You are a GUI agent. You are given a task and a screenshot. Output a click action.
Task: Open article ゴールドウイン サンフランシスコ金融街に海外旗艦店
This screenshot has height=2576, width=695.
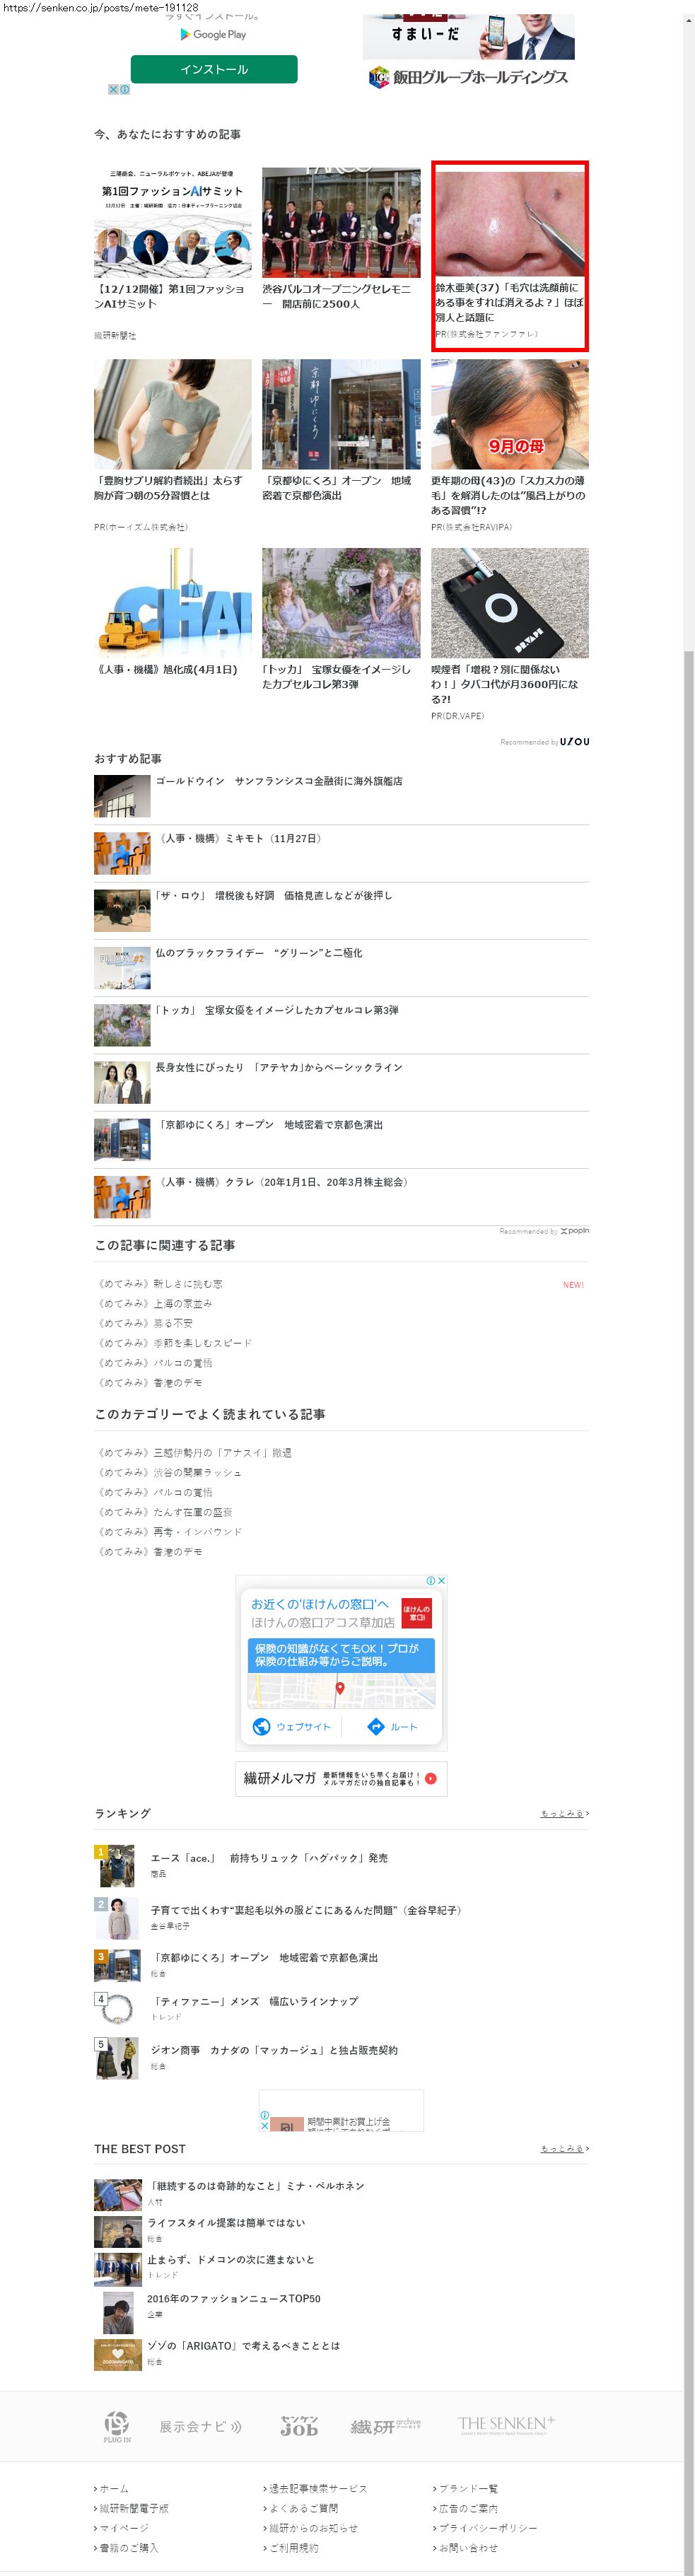278,781
